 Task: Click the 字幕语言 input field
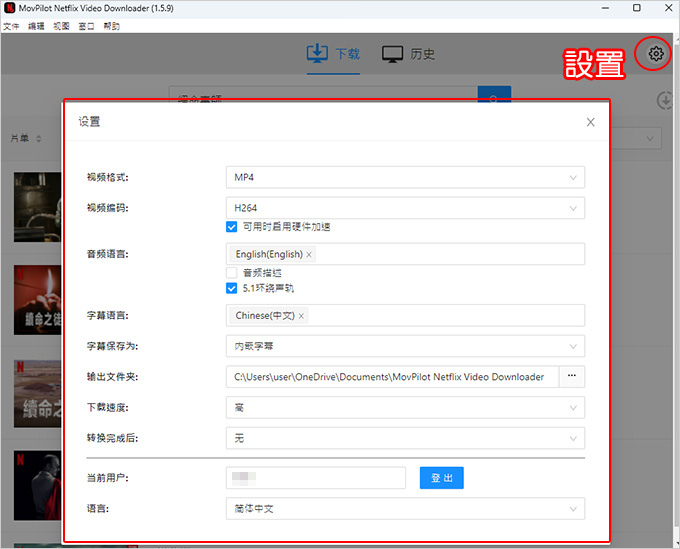pyautogui.click(x=405, y=315)
